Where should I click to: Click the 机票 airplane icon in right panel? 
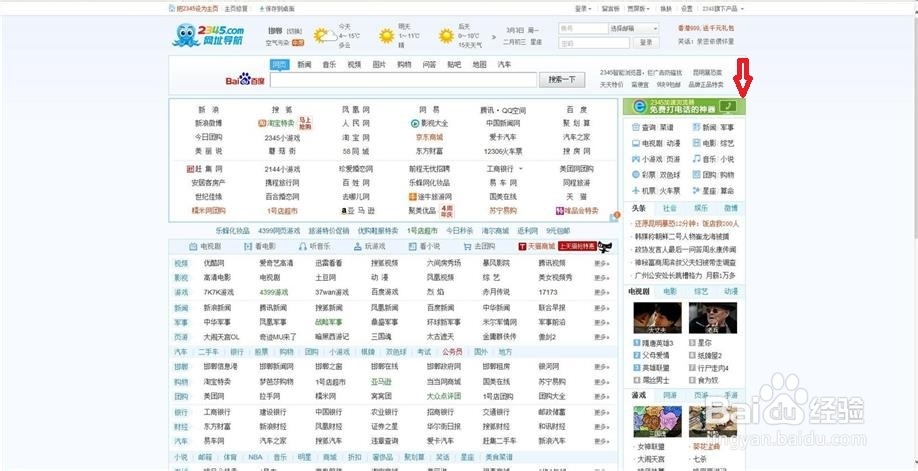(x=636, y=190)
